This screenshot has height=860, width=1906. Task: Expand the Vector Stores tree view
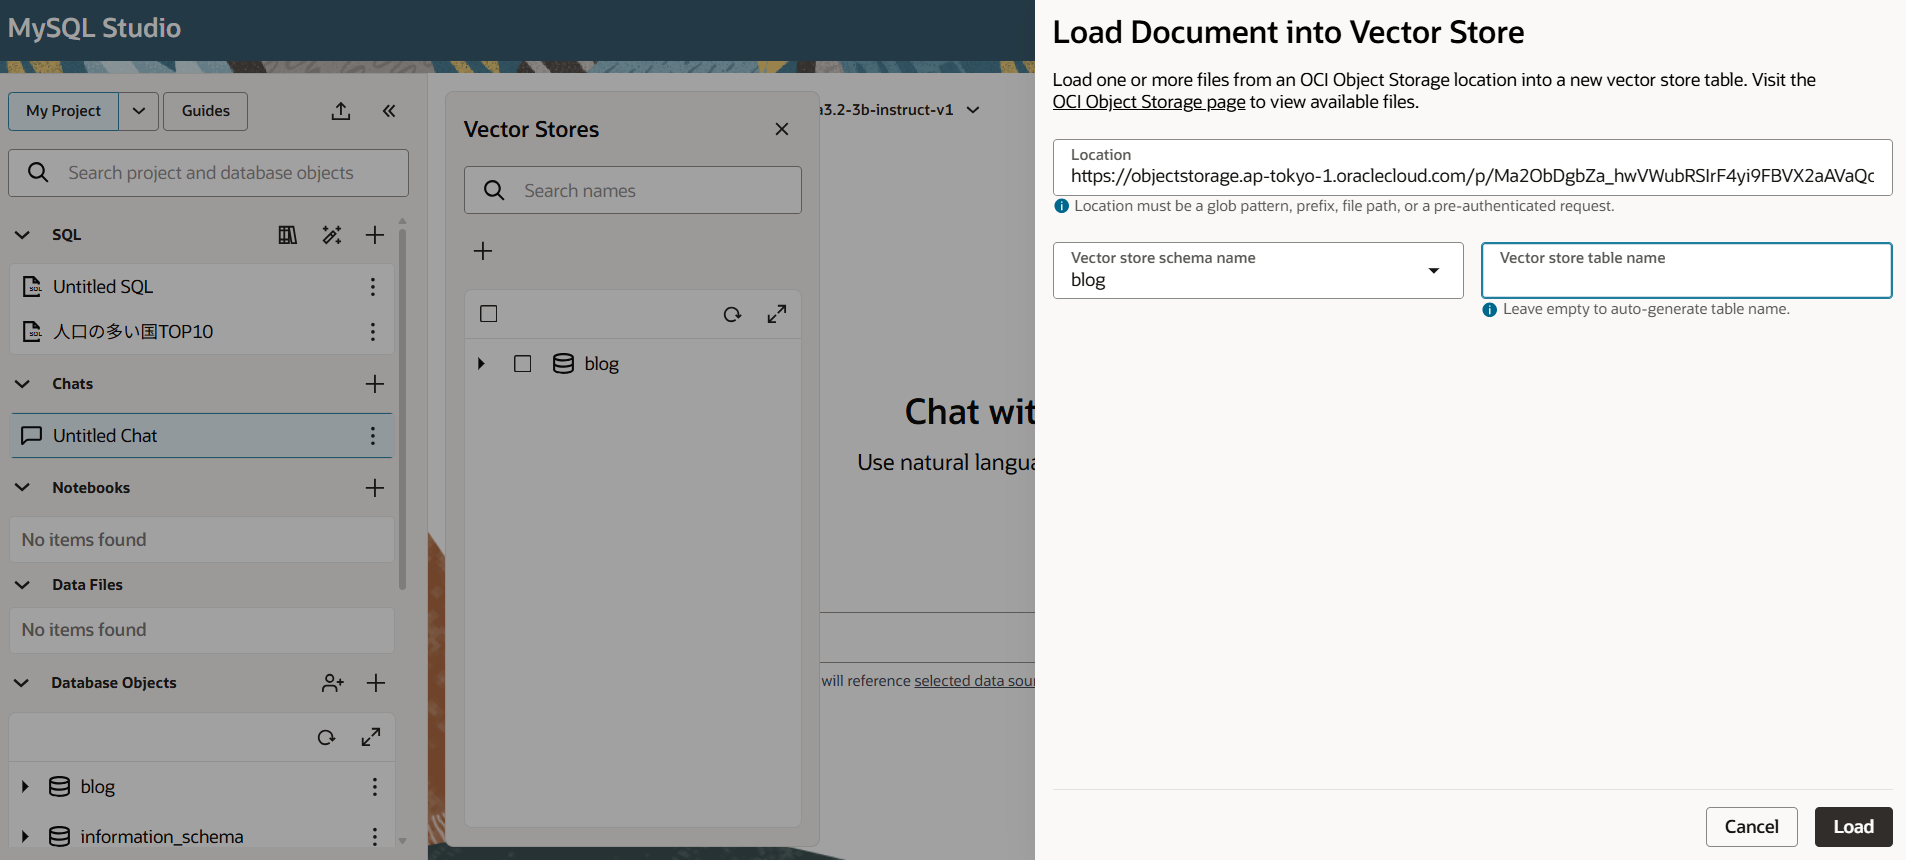click(x=777, y=314)
